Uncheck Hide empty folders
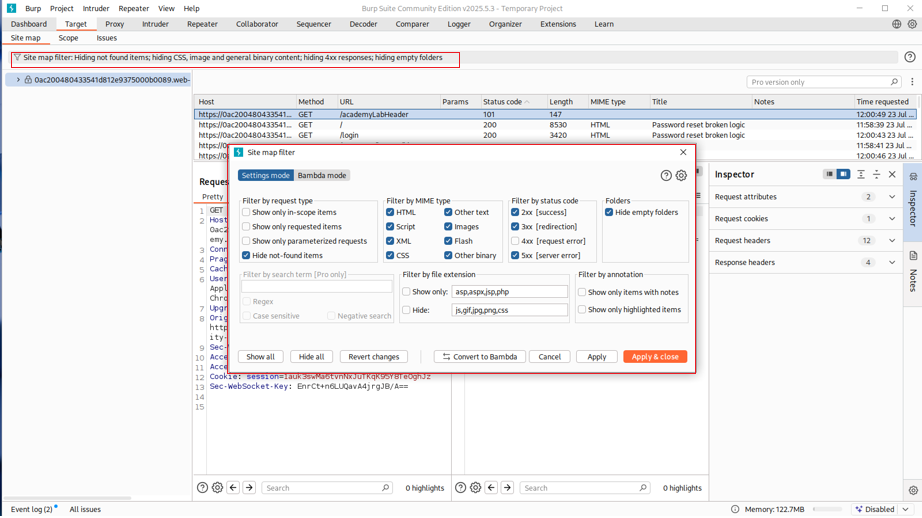Screen dimensions: 922x518 tap(609, 212)
